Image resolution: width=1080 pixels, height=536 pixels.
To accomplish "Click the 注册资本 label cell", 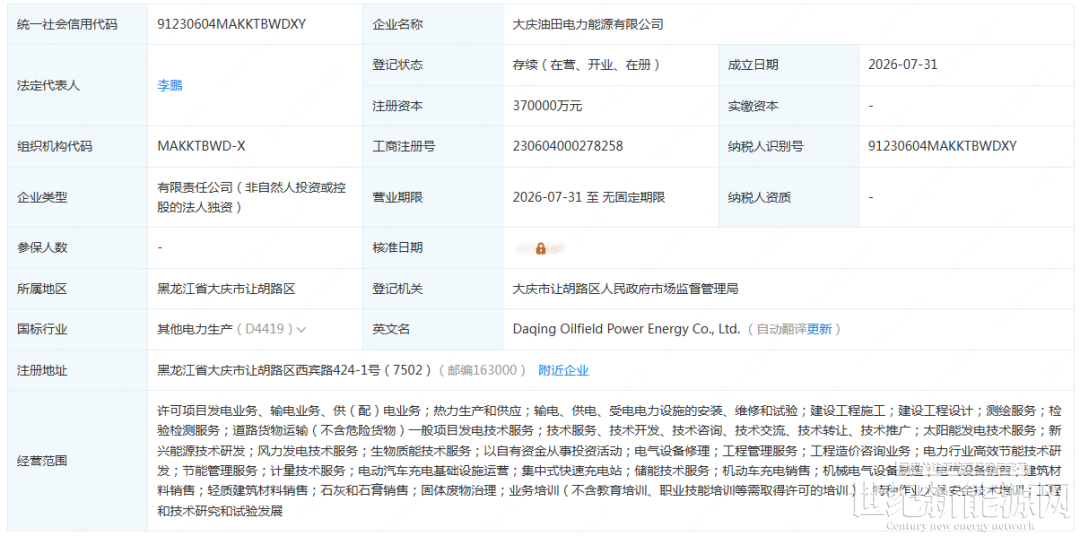I will 433,106.
